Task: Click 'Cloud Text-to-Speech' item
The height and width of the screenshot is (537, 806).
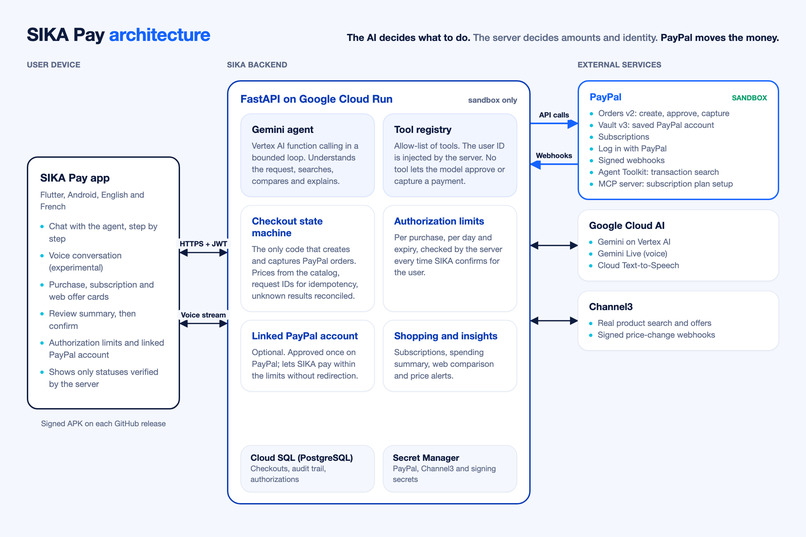Action: [638, 265]
